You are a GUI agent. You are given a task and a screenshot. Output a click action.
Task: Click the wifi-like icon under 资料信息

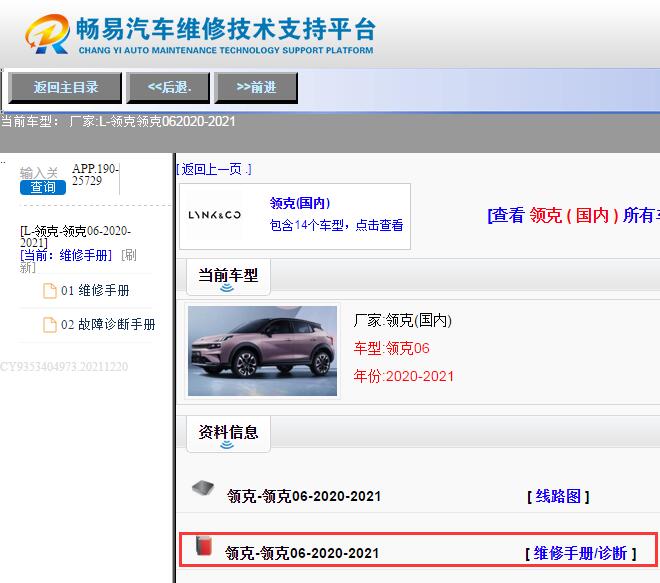click(227, 446)
